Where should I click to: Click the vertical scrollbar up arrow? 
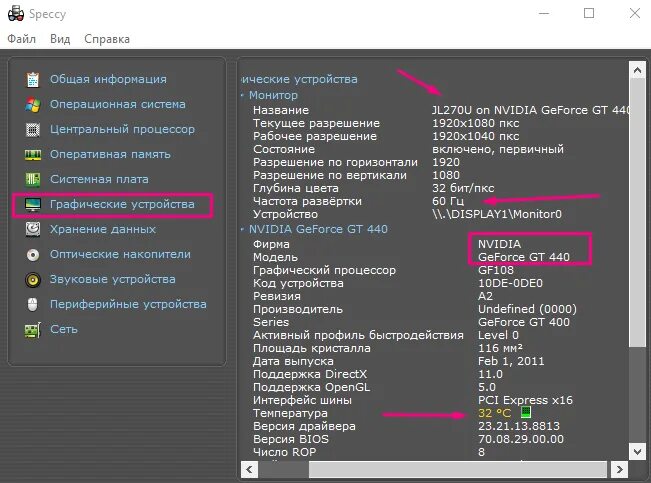(637, 70)
